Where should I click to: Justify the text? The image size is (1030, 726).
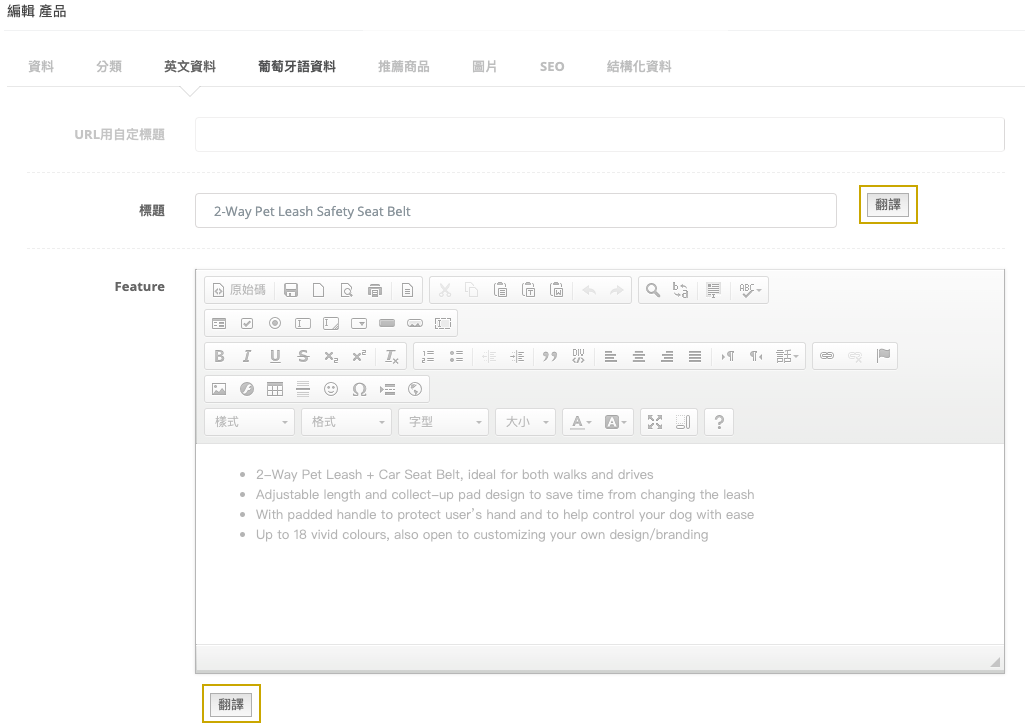point(695,356)
